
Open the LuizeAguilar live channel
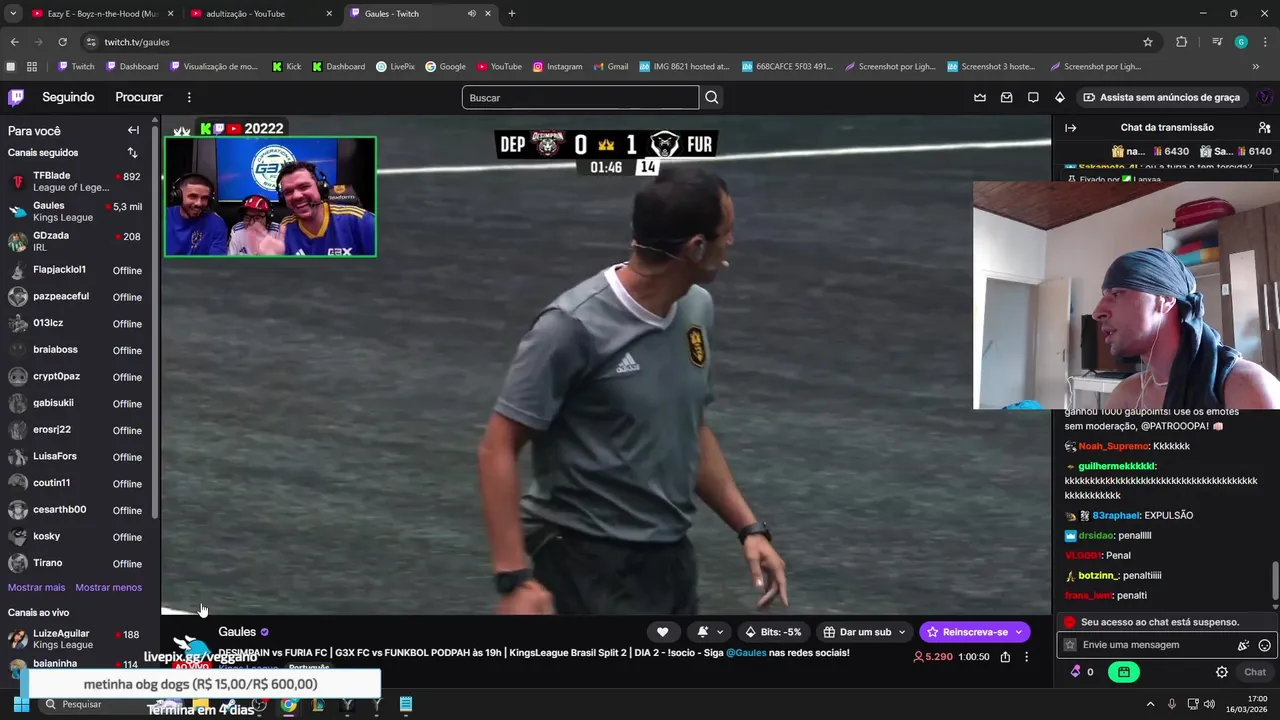tap(78, 639)
